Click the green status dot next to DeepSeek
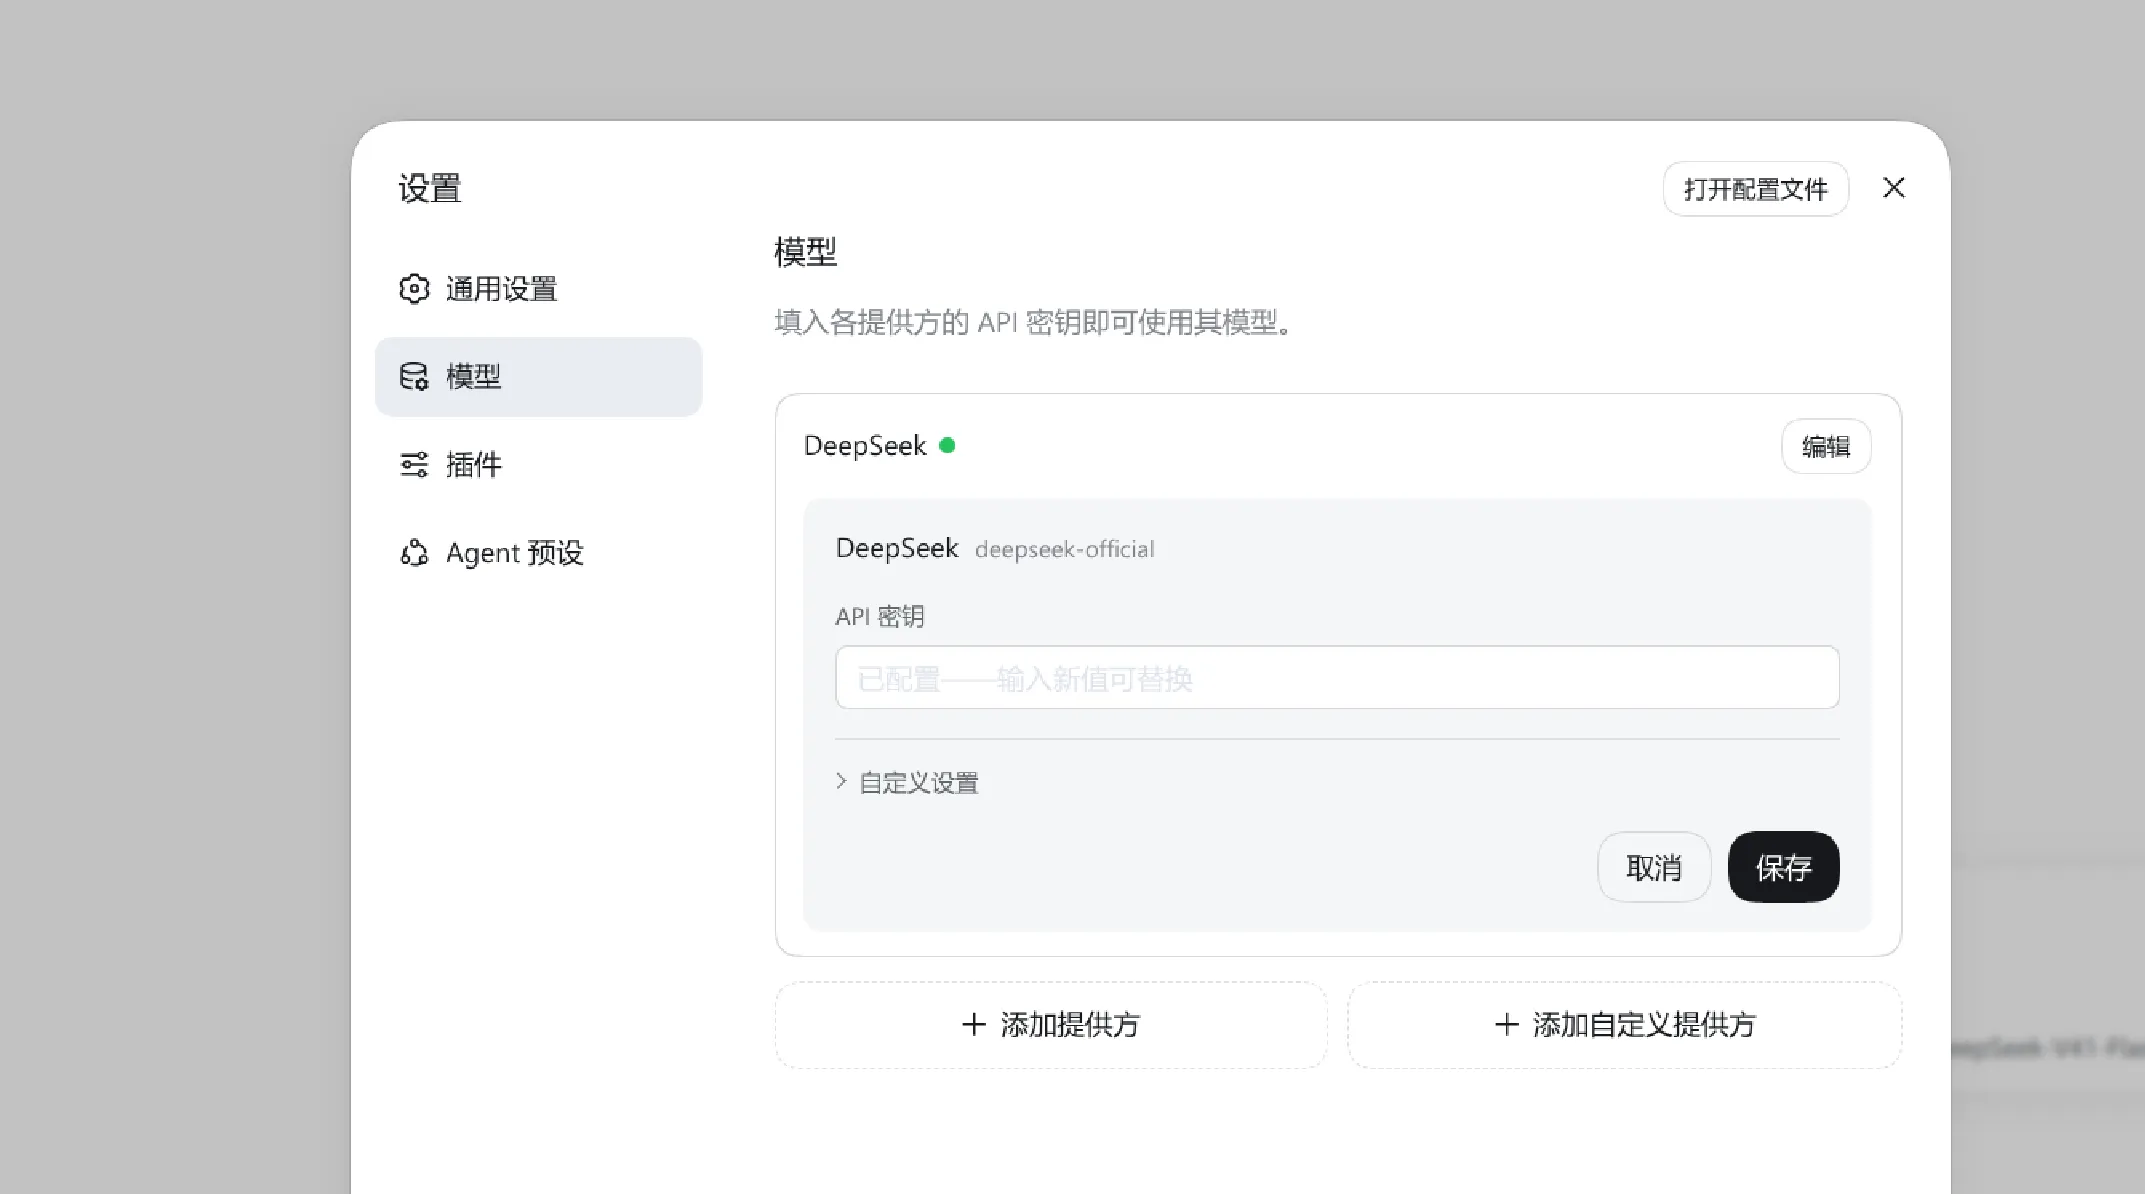Viewport: 2145px width, 1194px height. click(x=947, y=445)
